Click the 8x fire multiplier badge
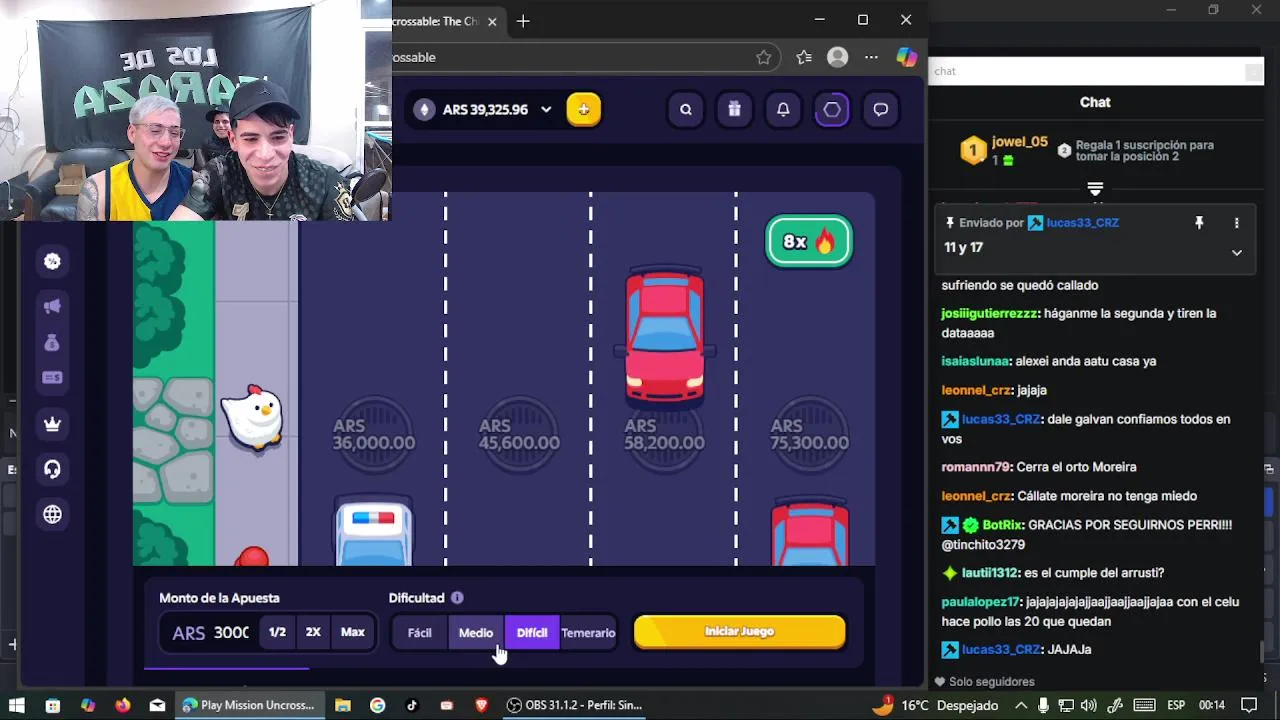Screen dimensions: 1280x720 coord(809,242)
